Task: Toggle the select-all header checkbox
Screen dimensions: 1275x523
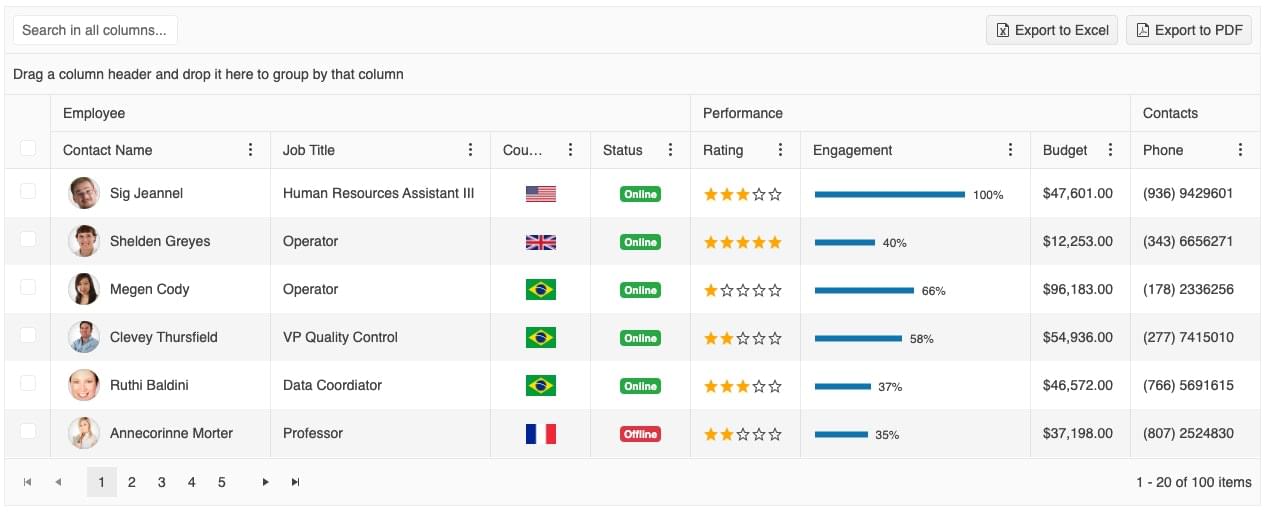Action: point(28,149)
